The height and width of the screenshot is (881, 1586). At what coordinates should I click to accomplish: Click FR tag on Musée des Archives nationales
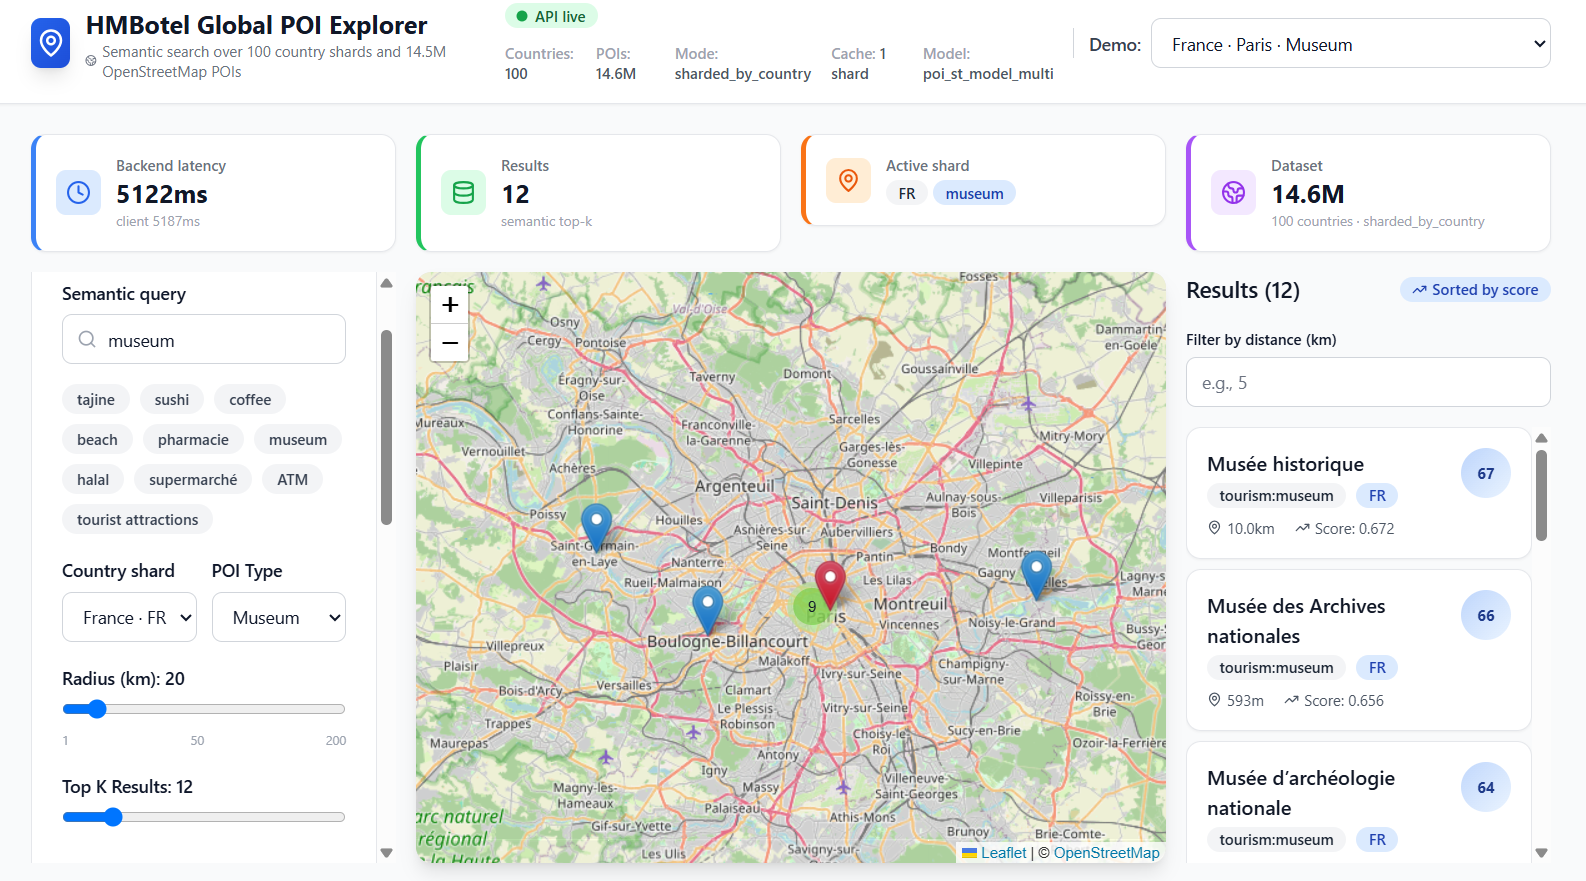pos(1377,667)
